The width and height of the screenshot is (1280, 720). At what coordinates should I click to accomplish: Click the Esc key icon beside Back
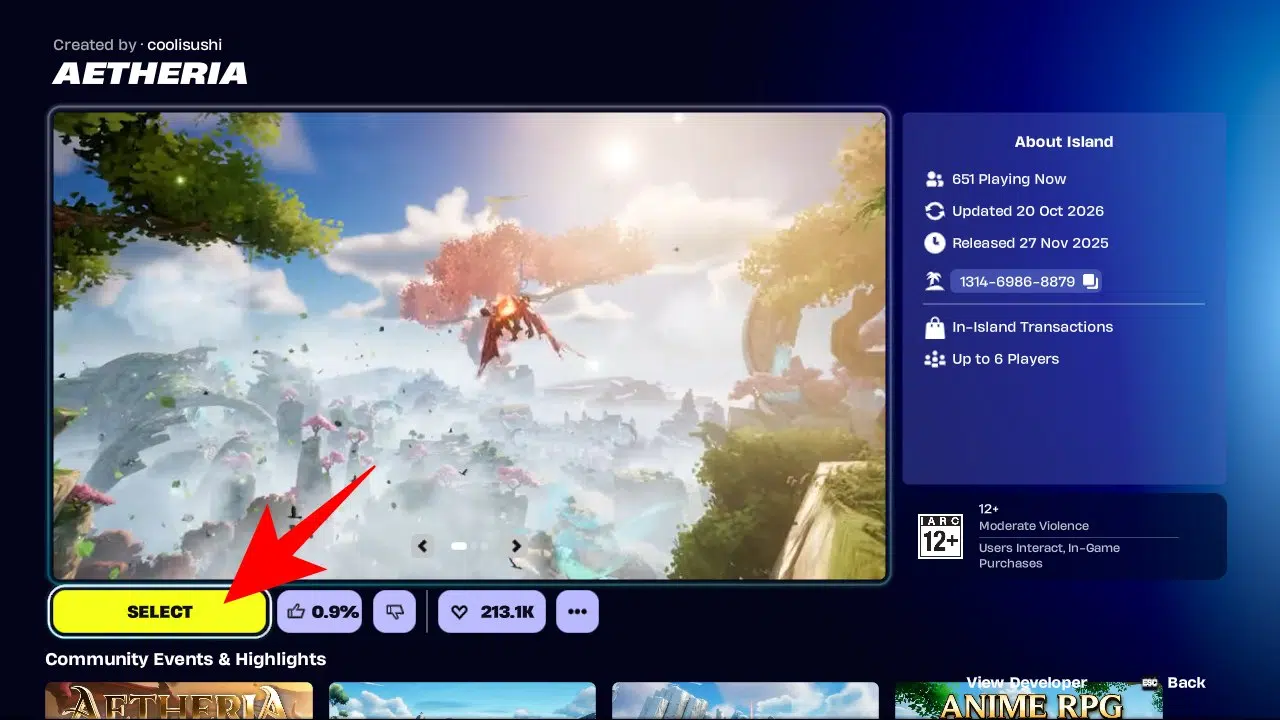1149,683
